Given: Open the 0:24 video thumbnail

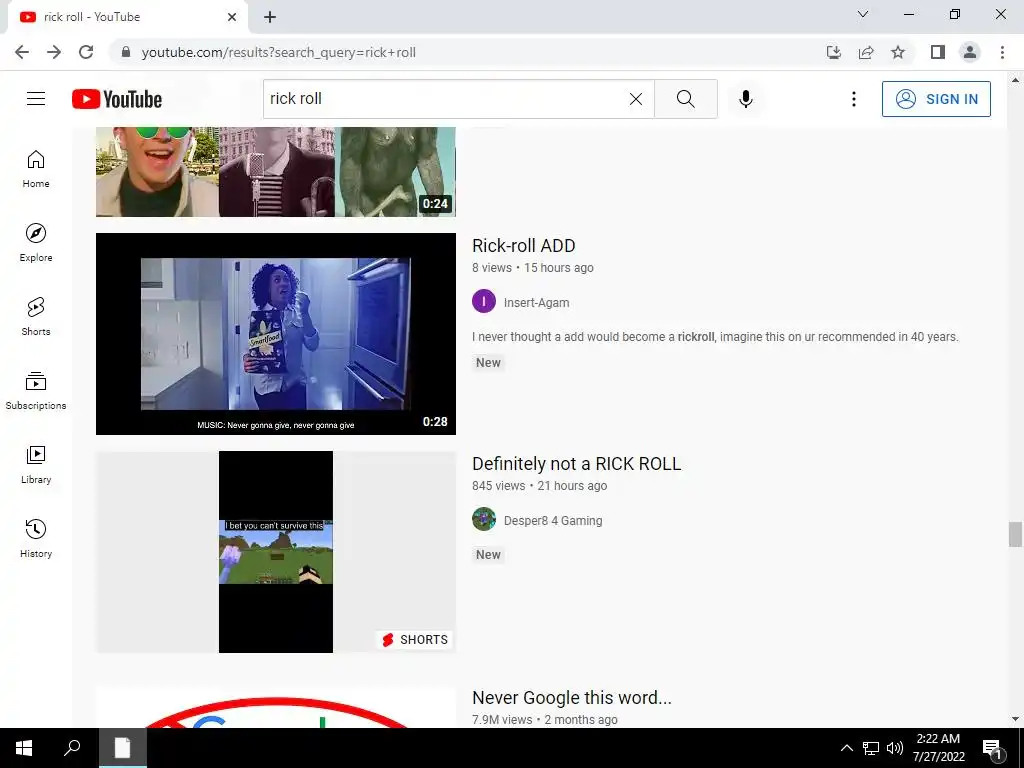Looking at the screenshot, I should (276, 172).
